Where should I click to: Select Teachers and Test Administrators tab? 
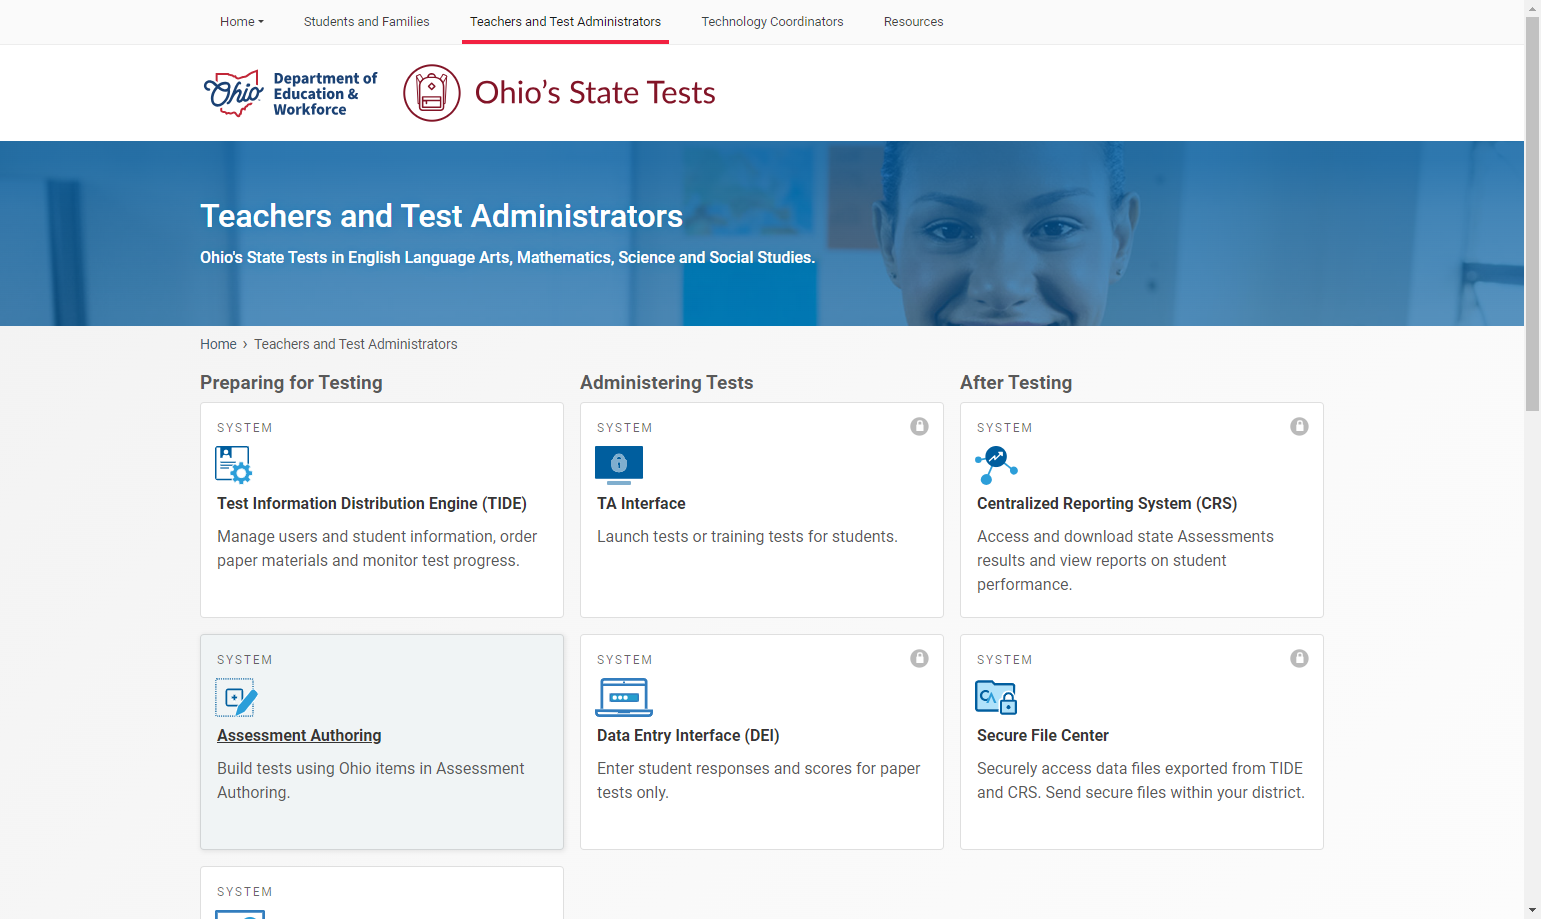565,22
